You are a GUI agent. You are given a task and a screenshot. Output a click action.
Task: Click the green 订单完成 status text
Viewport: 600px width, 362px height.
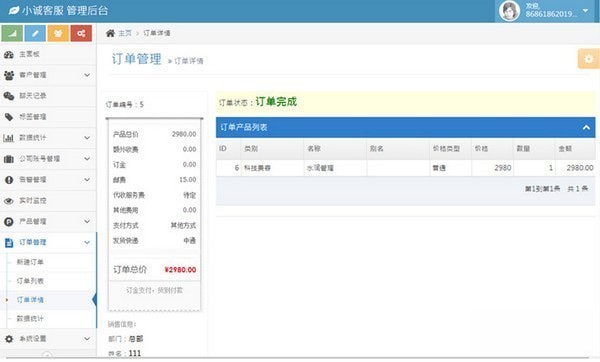276,102
